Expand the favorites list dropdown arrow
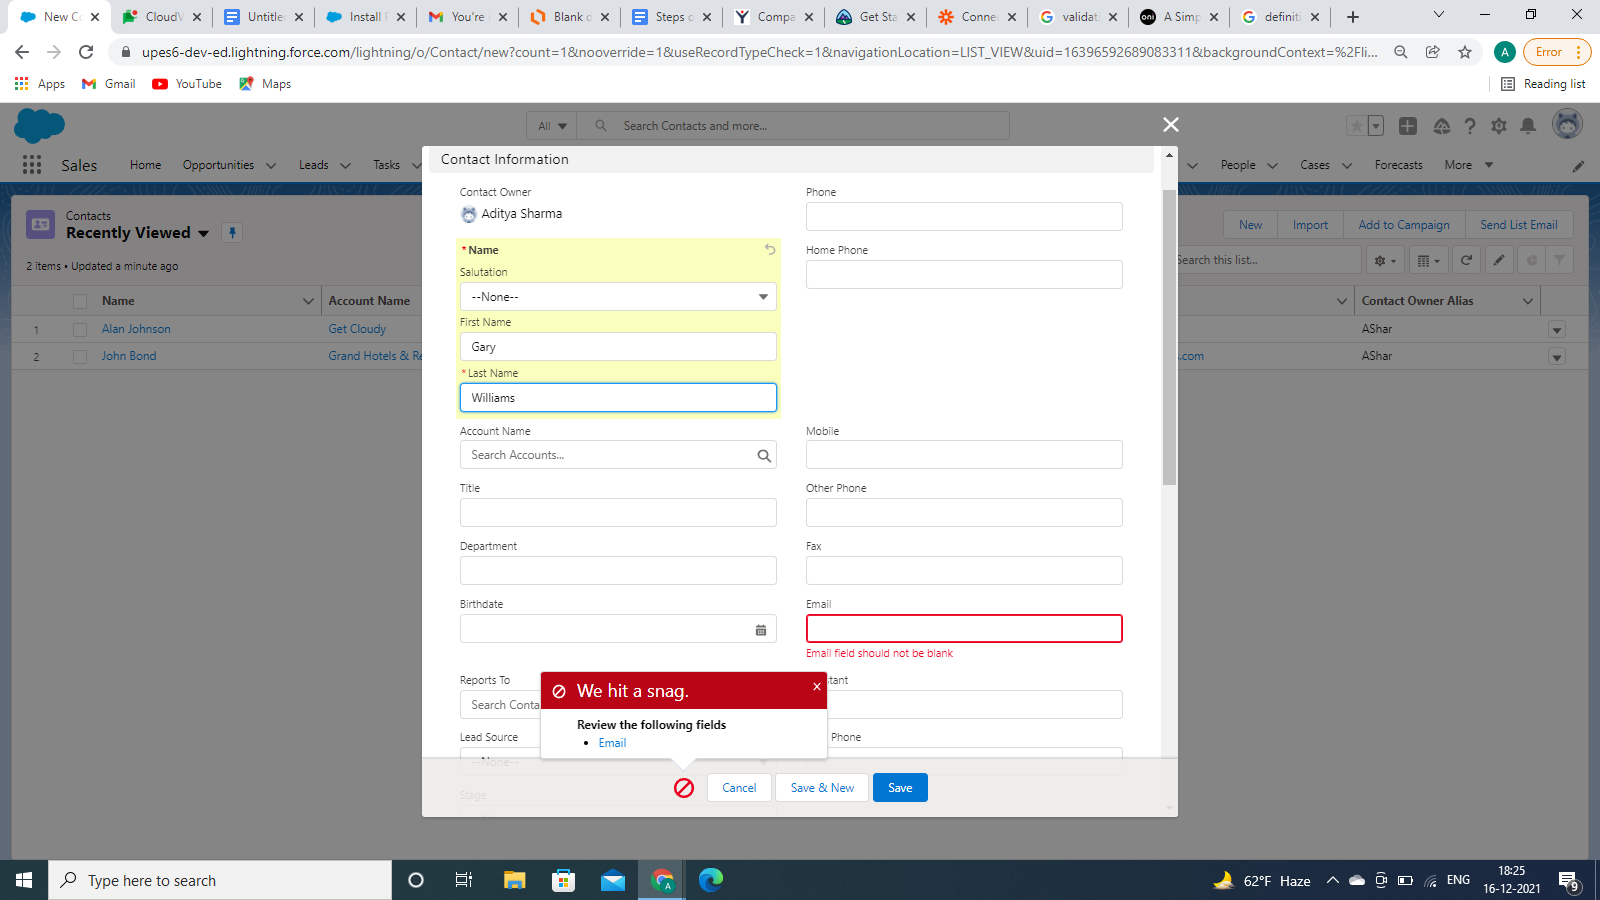 (1376, 126)
